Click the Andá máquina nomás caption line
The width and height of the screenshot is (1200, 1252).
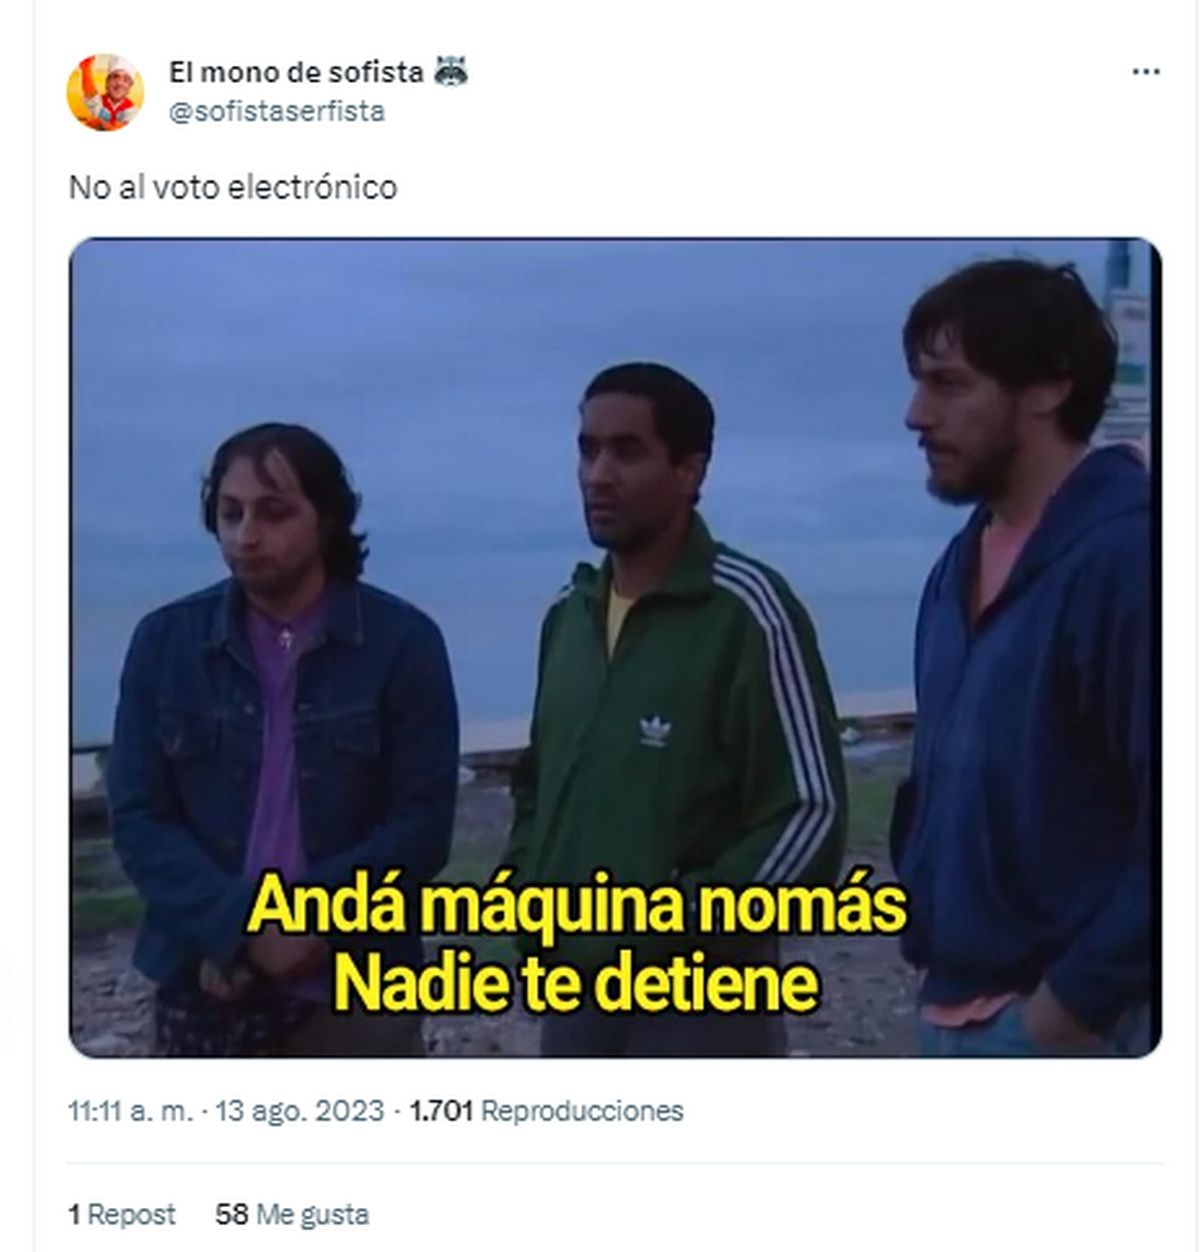pos(577,906)
